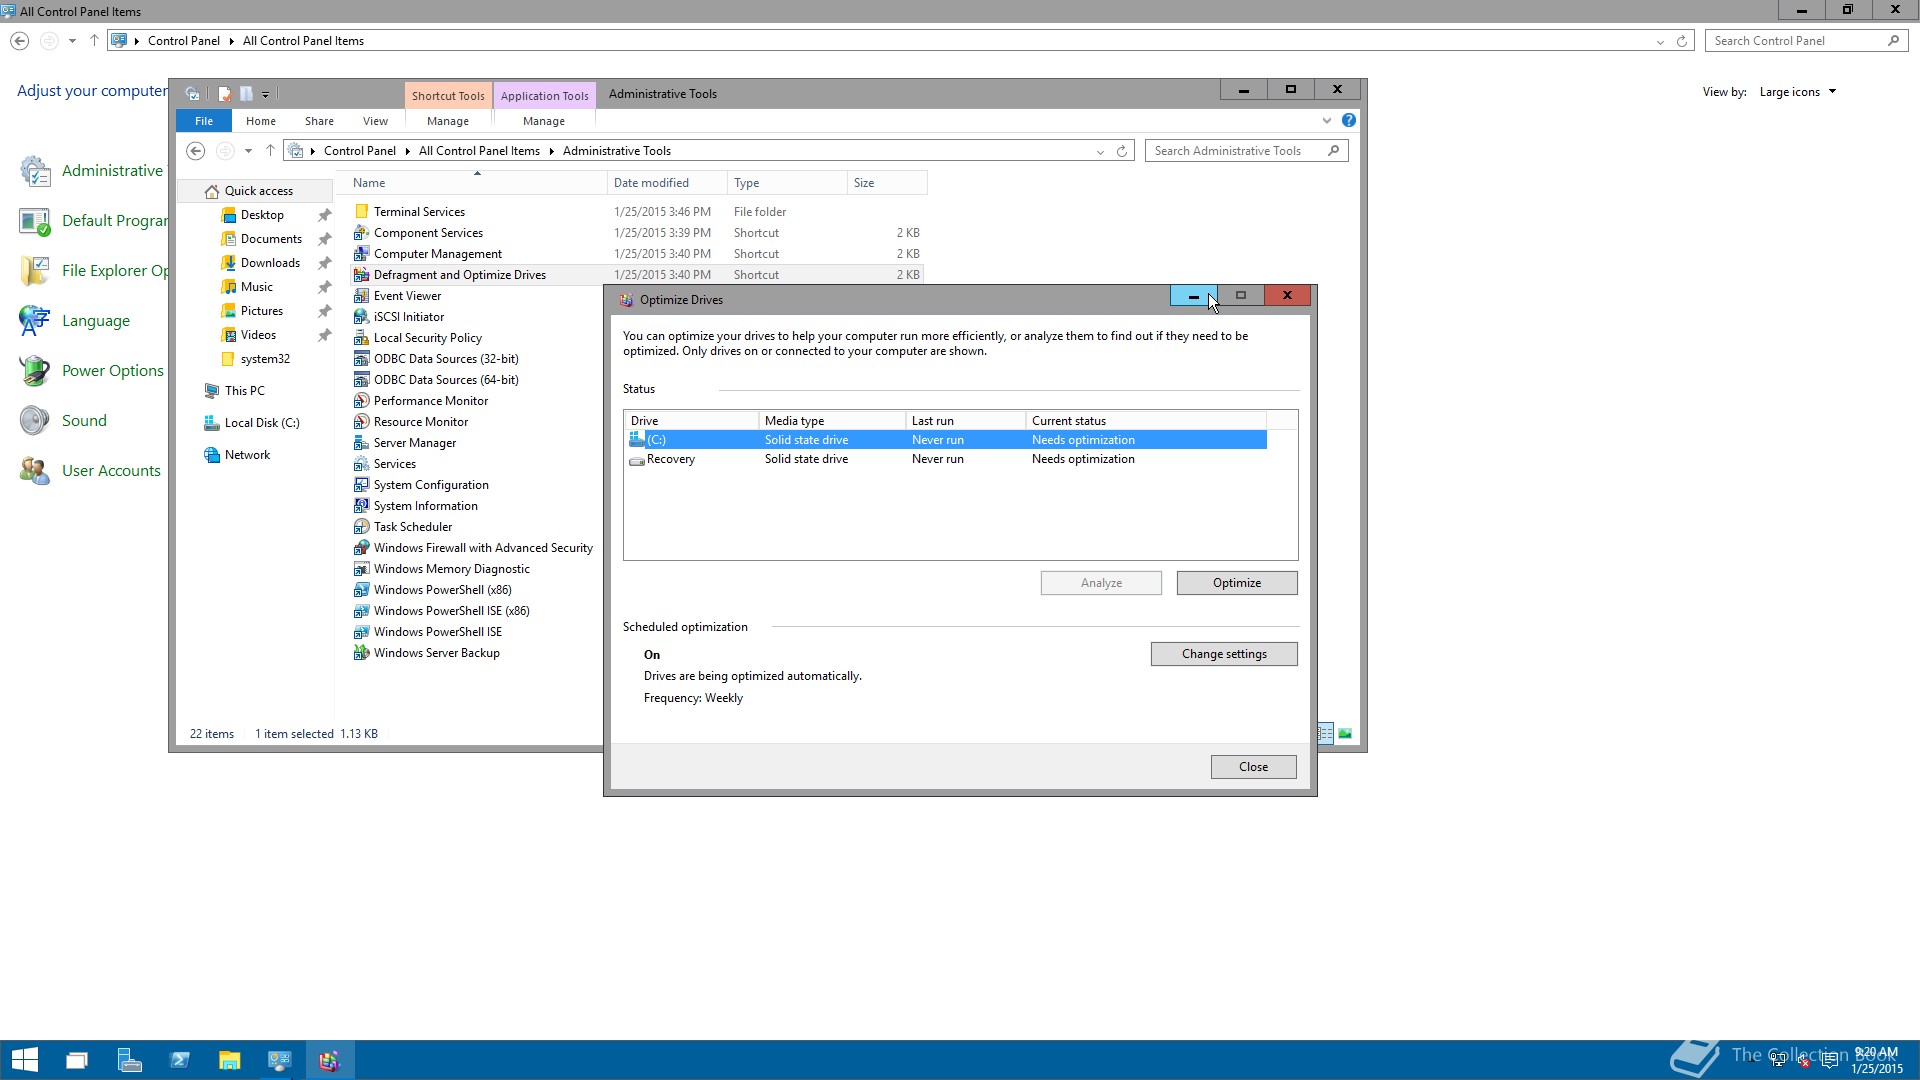Select This PC in the navigation pane
The height and width of the screenshot is (1080, 1920).
point(245,391)
